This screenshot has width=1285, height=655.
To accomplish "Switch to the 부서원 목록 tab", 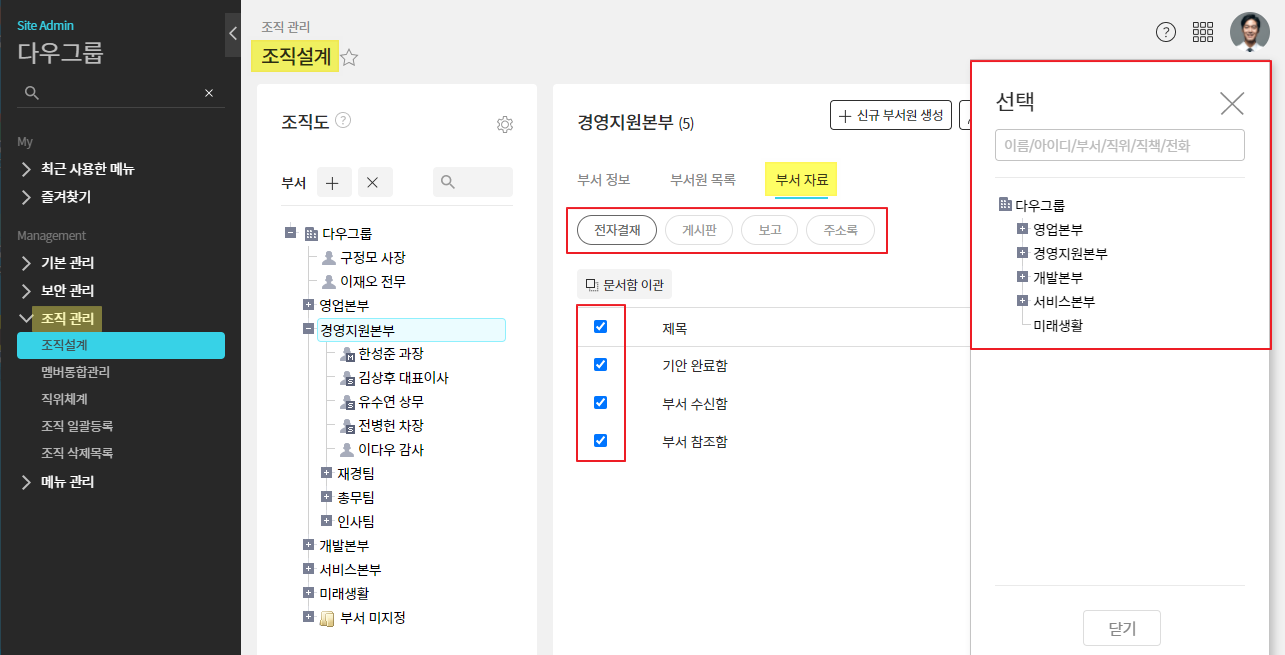I will pyautogui.click(x=702, y=180).
